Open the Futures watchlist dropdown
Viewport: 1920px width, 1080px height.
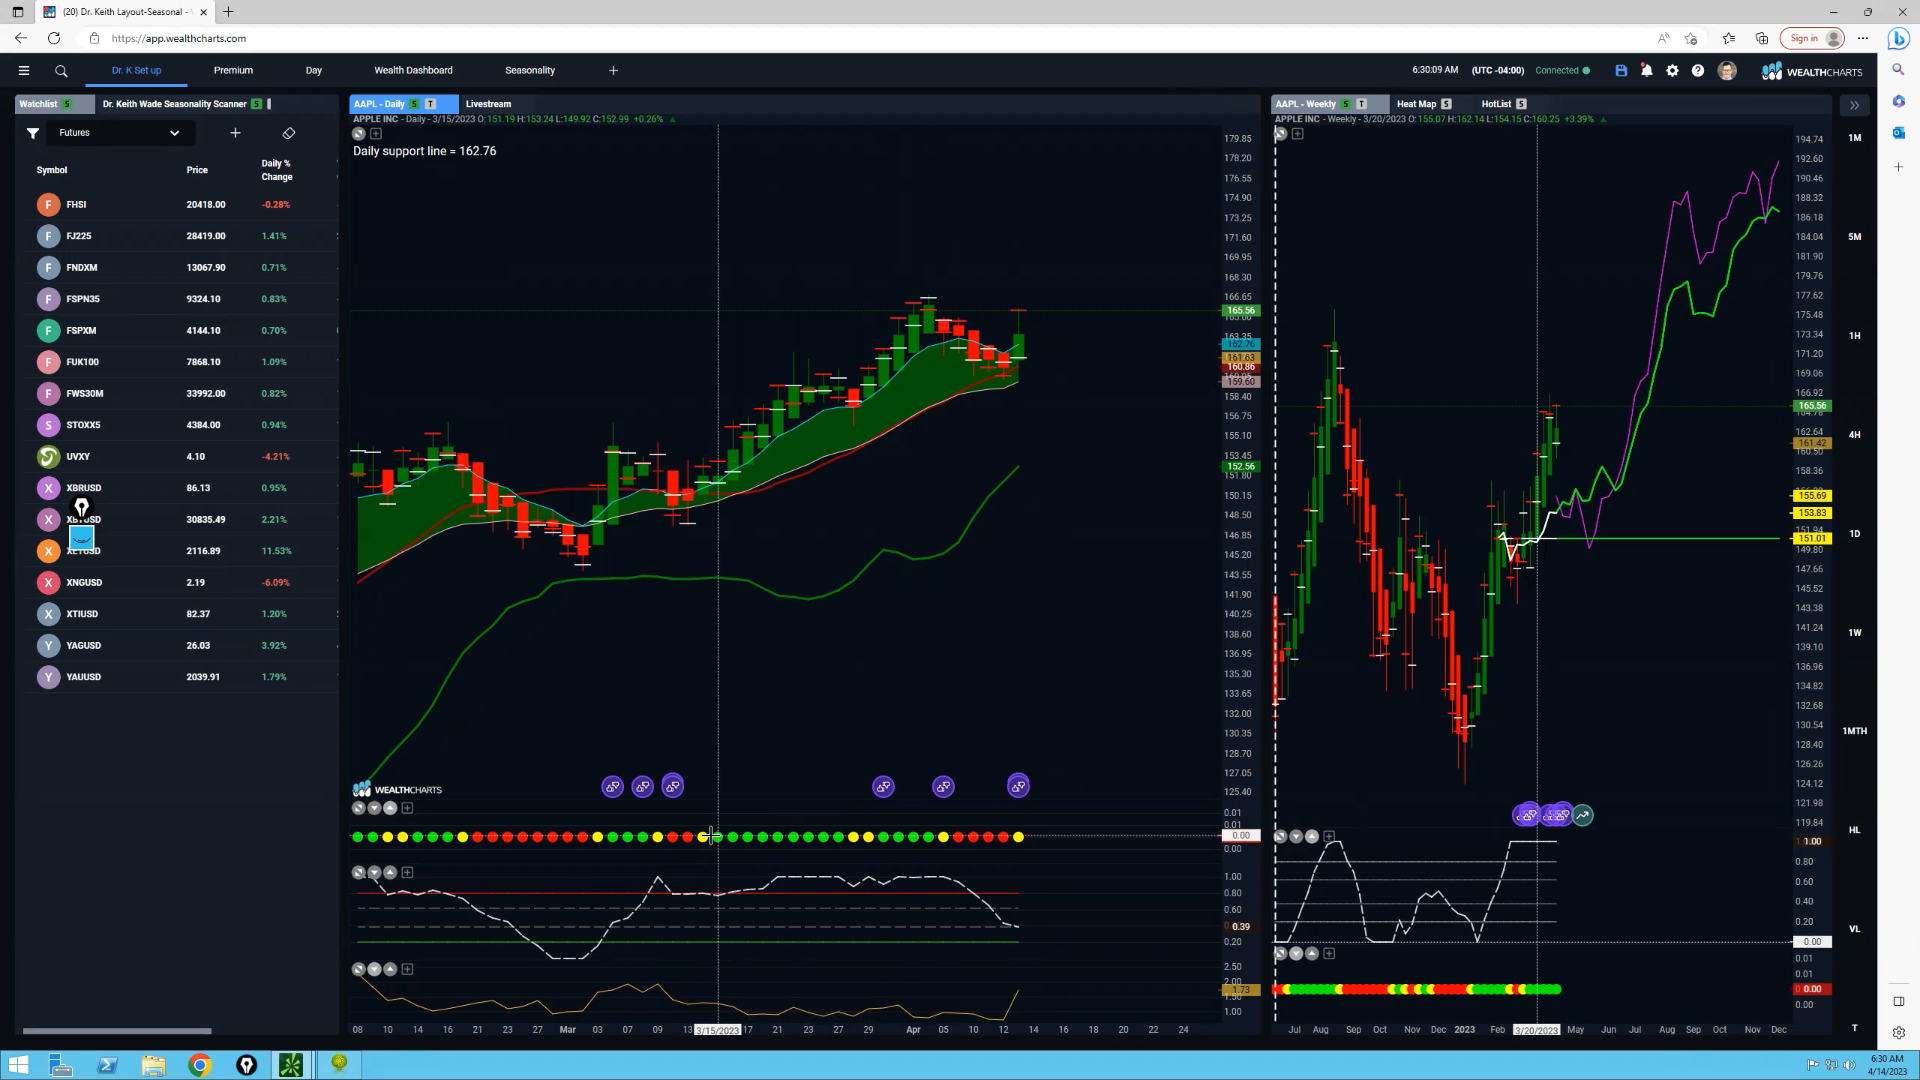point(119,133)
